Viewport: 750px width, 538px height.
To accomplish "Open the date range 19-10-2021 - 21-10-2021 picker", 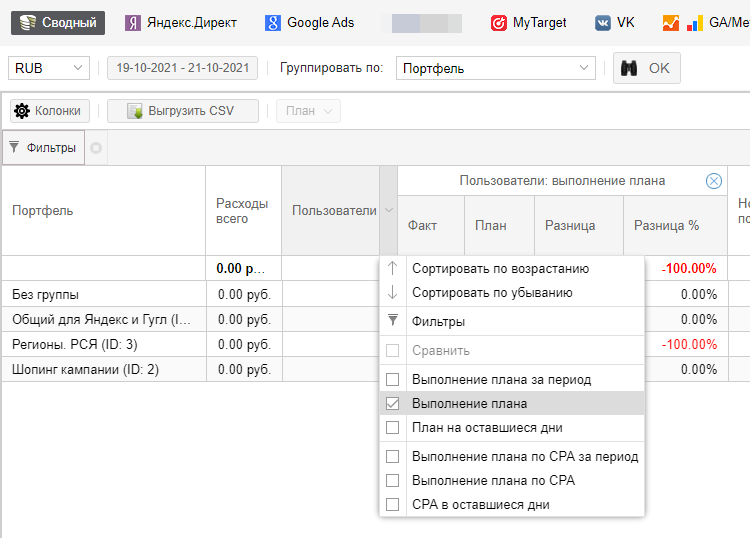I will 182,68.
